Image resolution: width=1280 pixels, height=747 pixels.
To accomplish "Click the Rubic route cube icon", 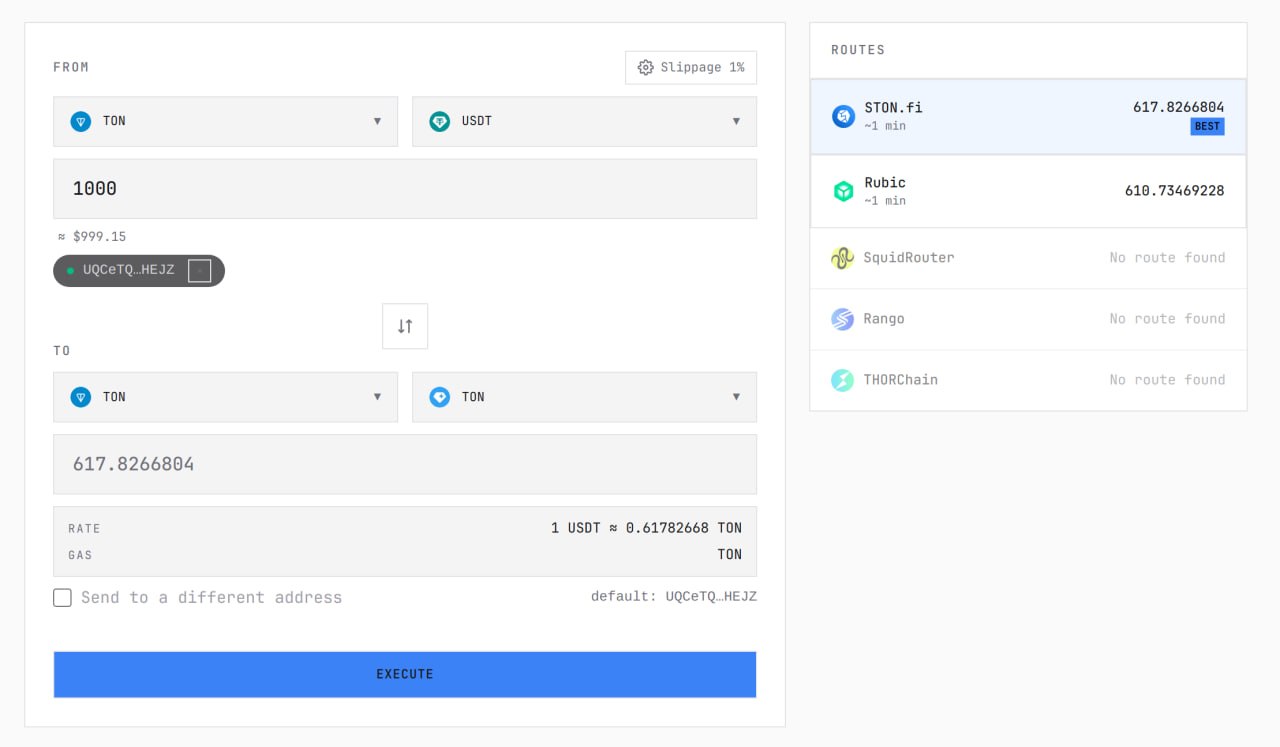I will pos(843,191).
